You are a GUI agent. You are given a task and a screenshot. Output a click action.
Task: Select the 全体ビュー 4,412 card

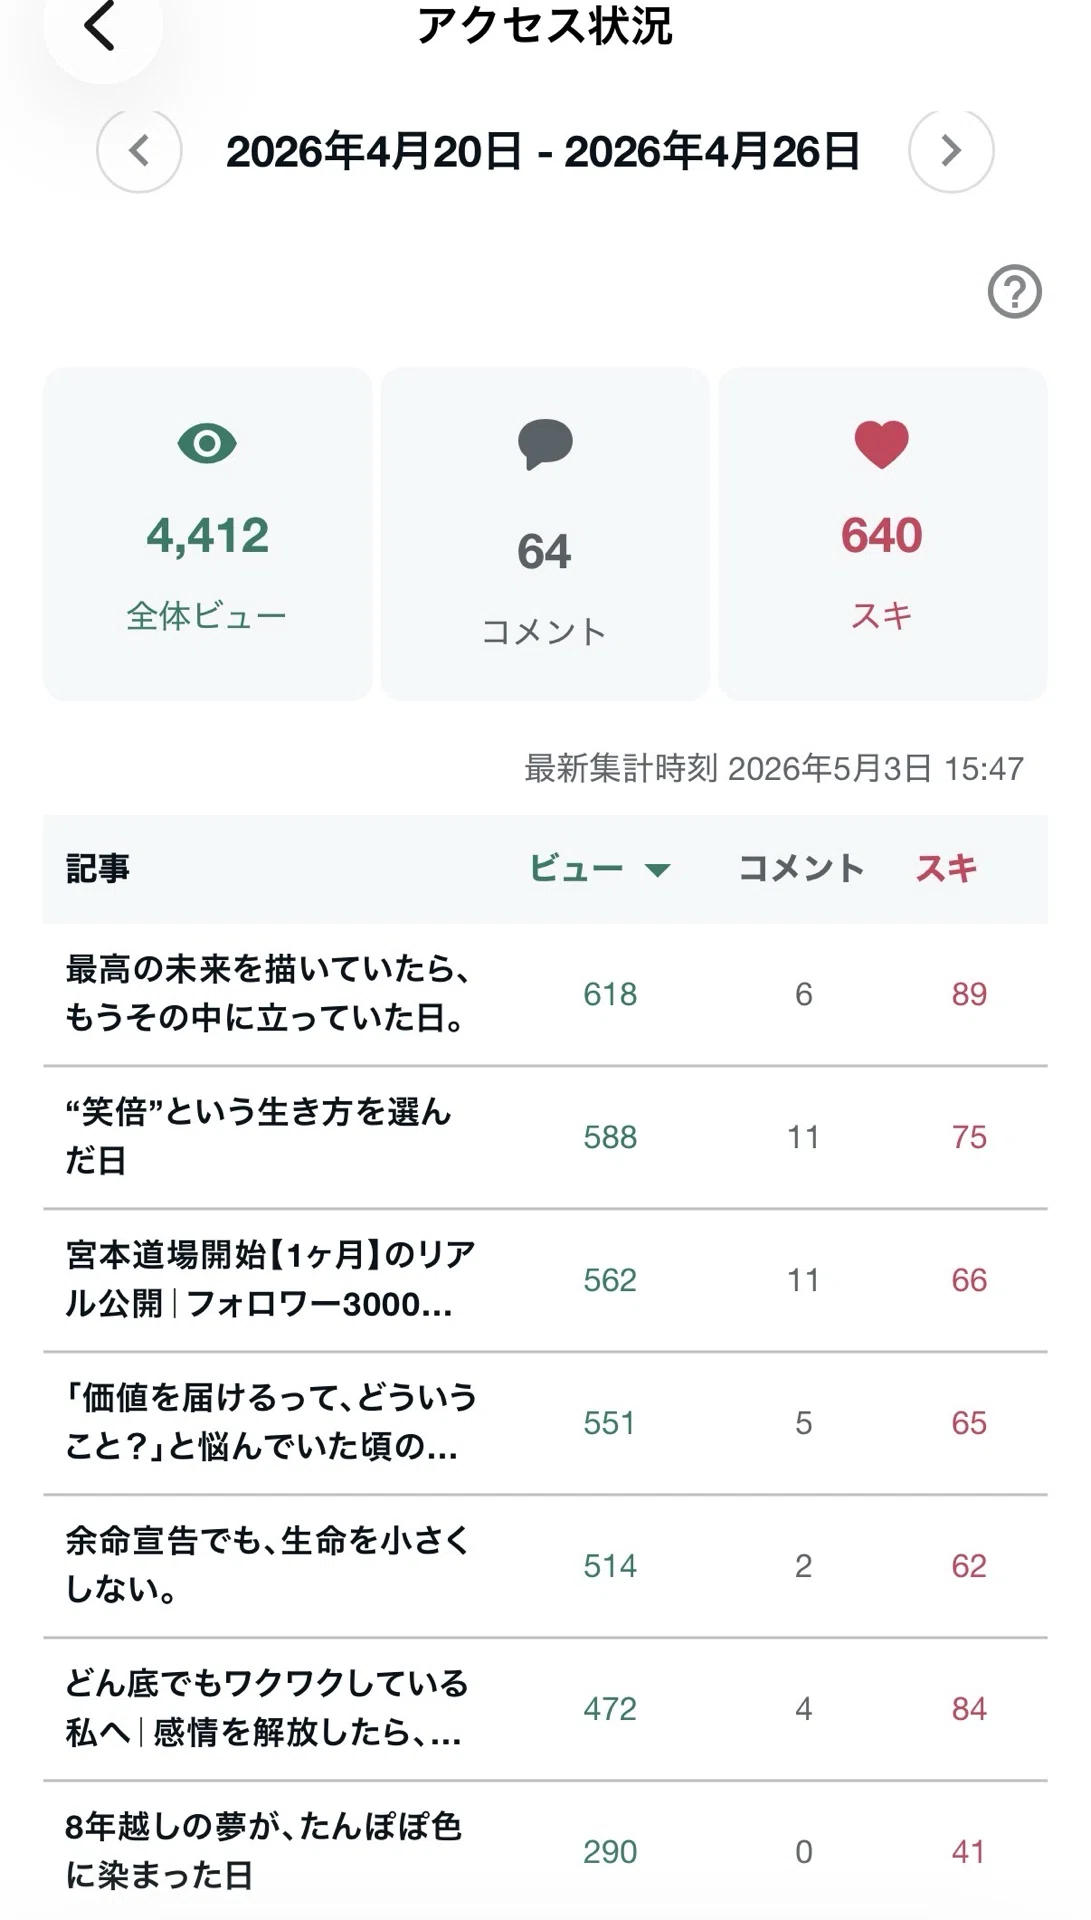pyautogui.click(x=207, y=533)
